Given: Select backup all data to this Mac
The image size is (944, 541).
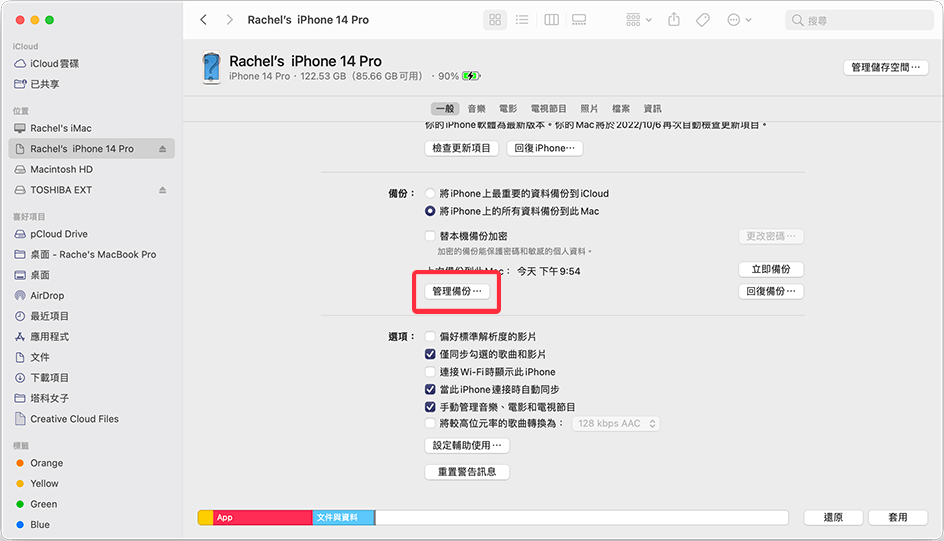Looking at the screenshot, I should click(430, 211).
